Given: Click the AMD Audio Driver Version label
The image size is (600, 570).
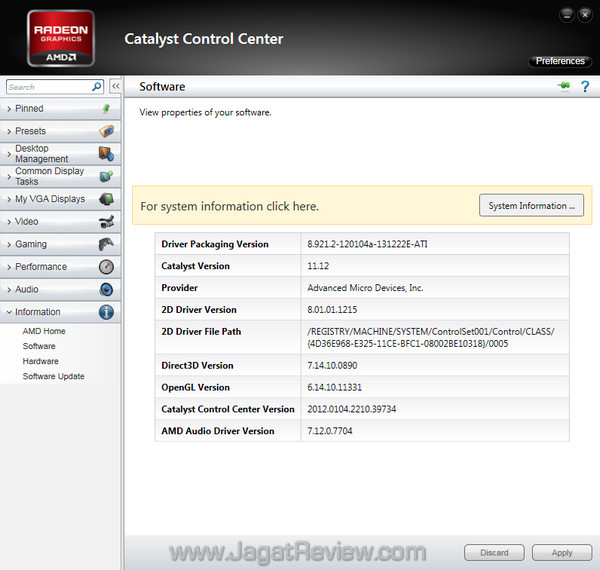Looking at the screenshot, I should (x=218, y=431).
